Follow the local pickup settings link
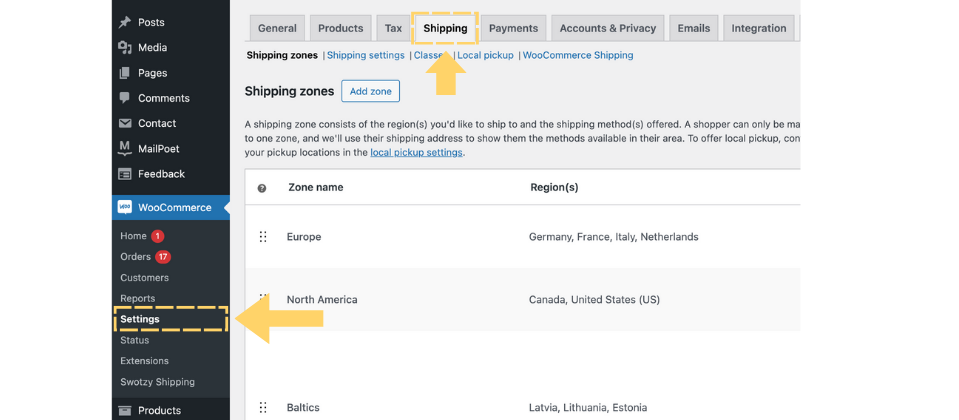 tap(417, 152)
